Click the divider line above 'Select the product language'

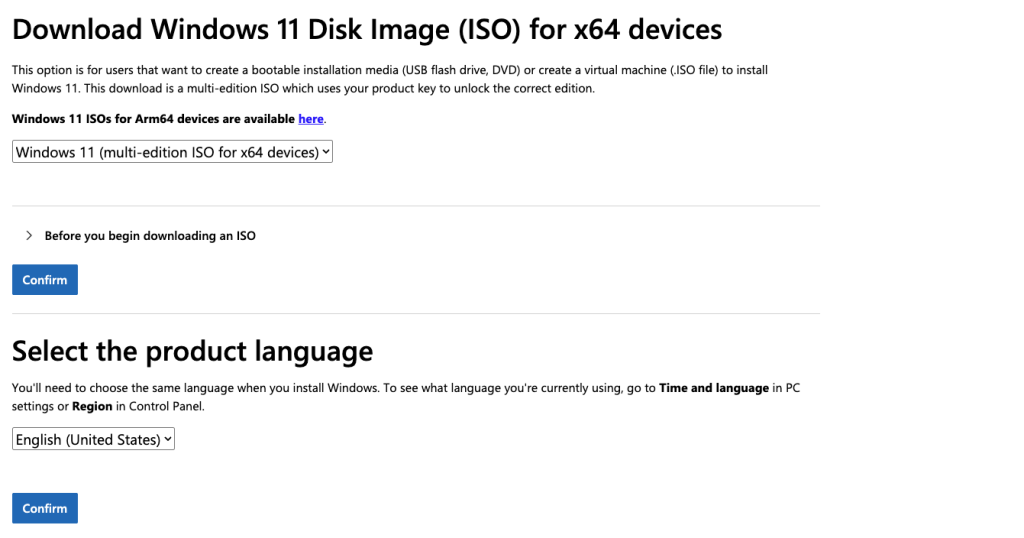pyautogui.click(x=416, y=313)
